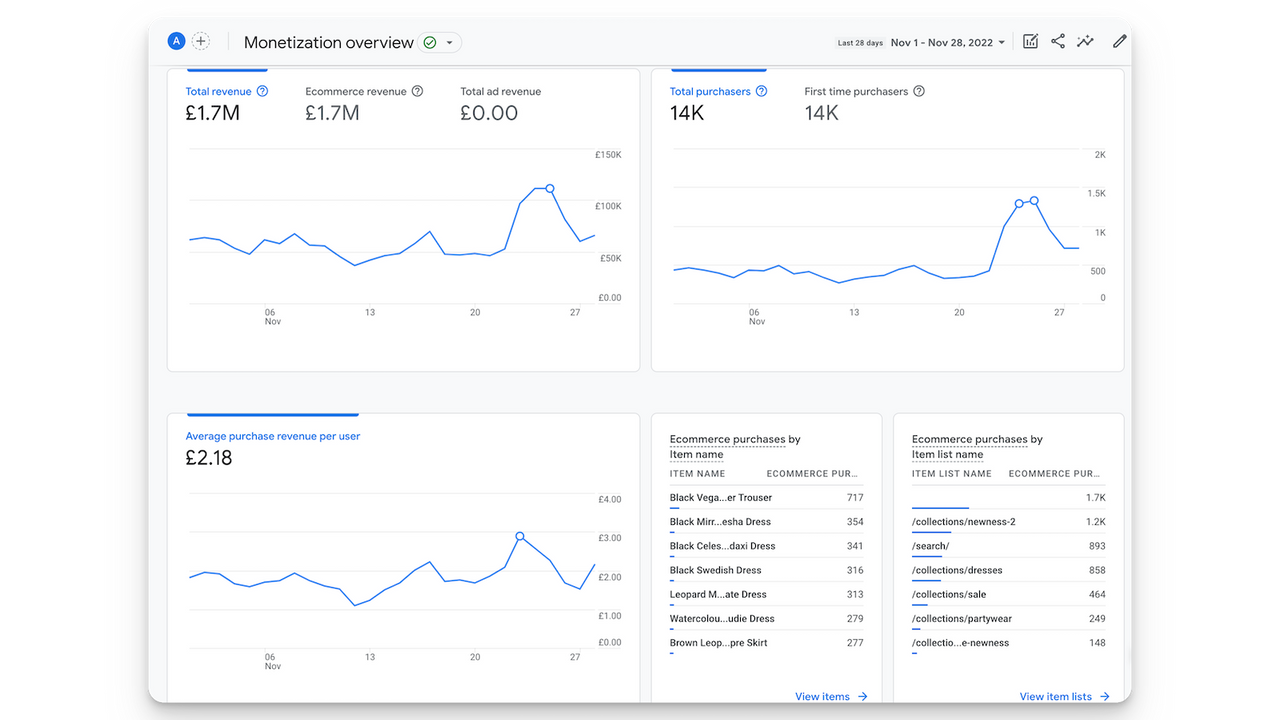
Task: Click the share report icon
Action: coord(1057,42)
